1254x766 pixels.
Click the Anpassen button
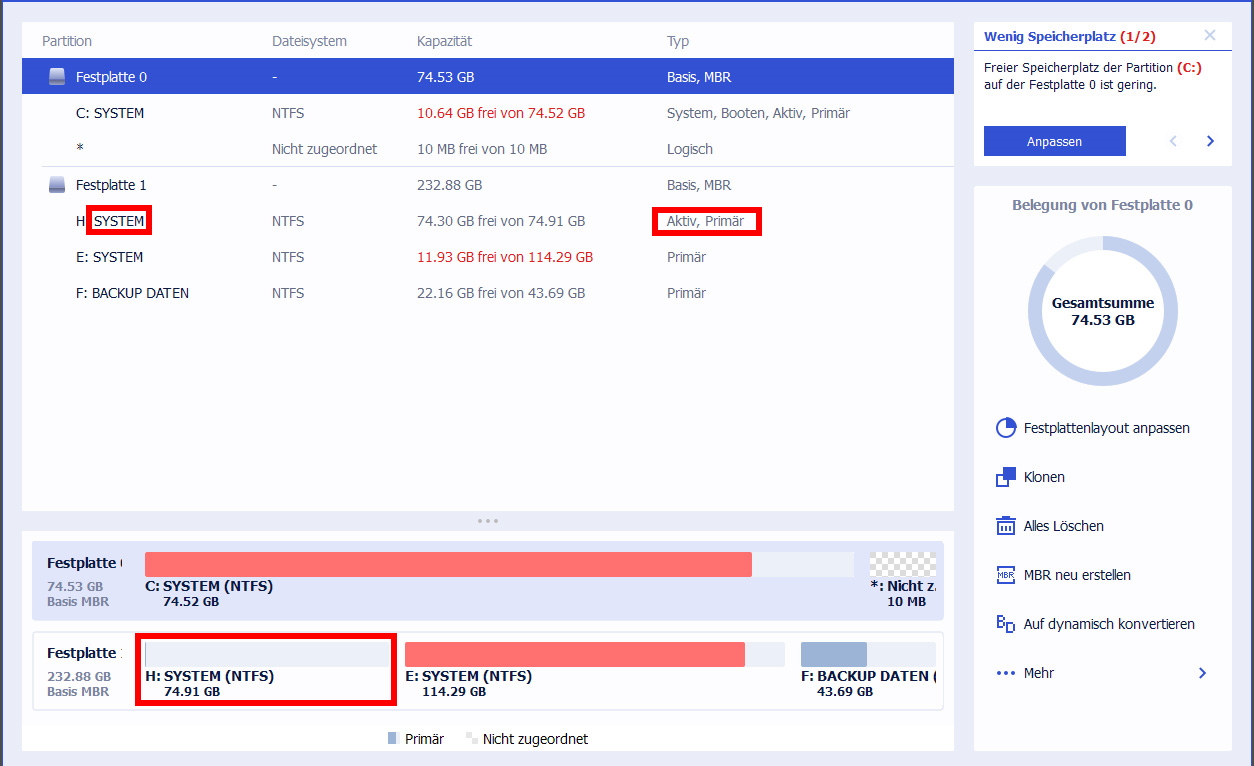tap(1055, 141)
